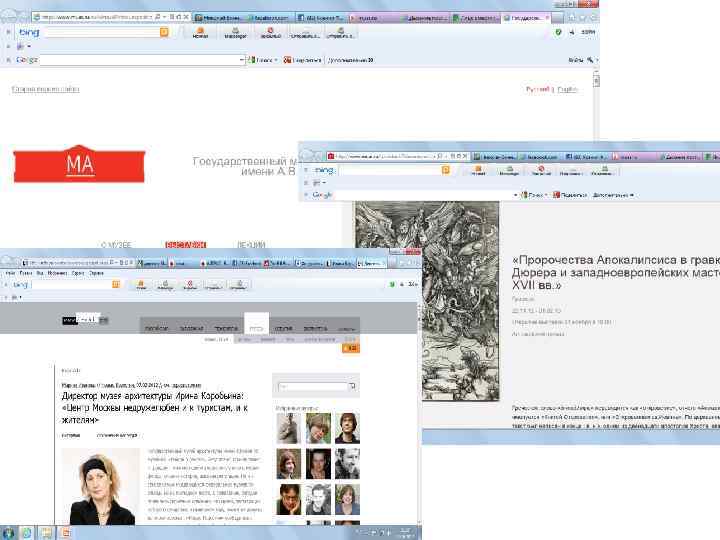This screenshot has width=720, height=540.
Task: Click the search magnifier icon in the sidebar
Action: point(353,386)
